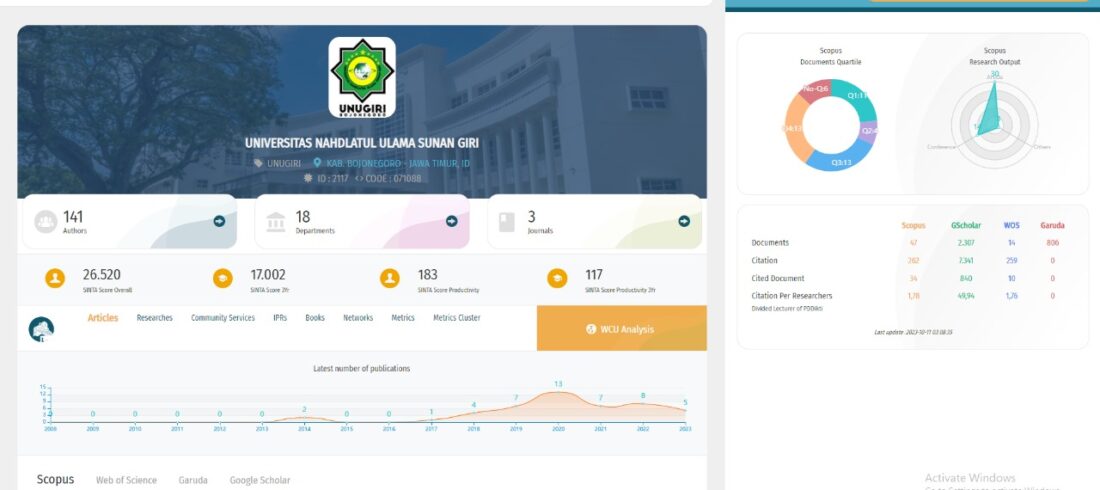
Task: Click the 2022 data point labeled 8
Action: [643, 403]
